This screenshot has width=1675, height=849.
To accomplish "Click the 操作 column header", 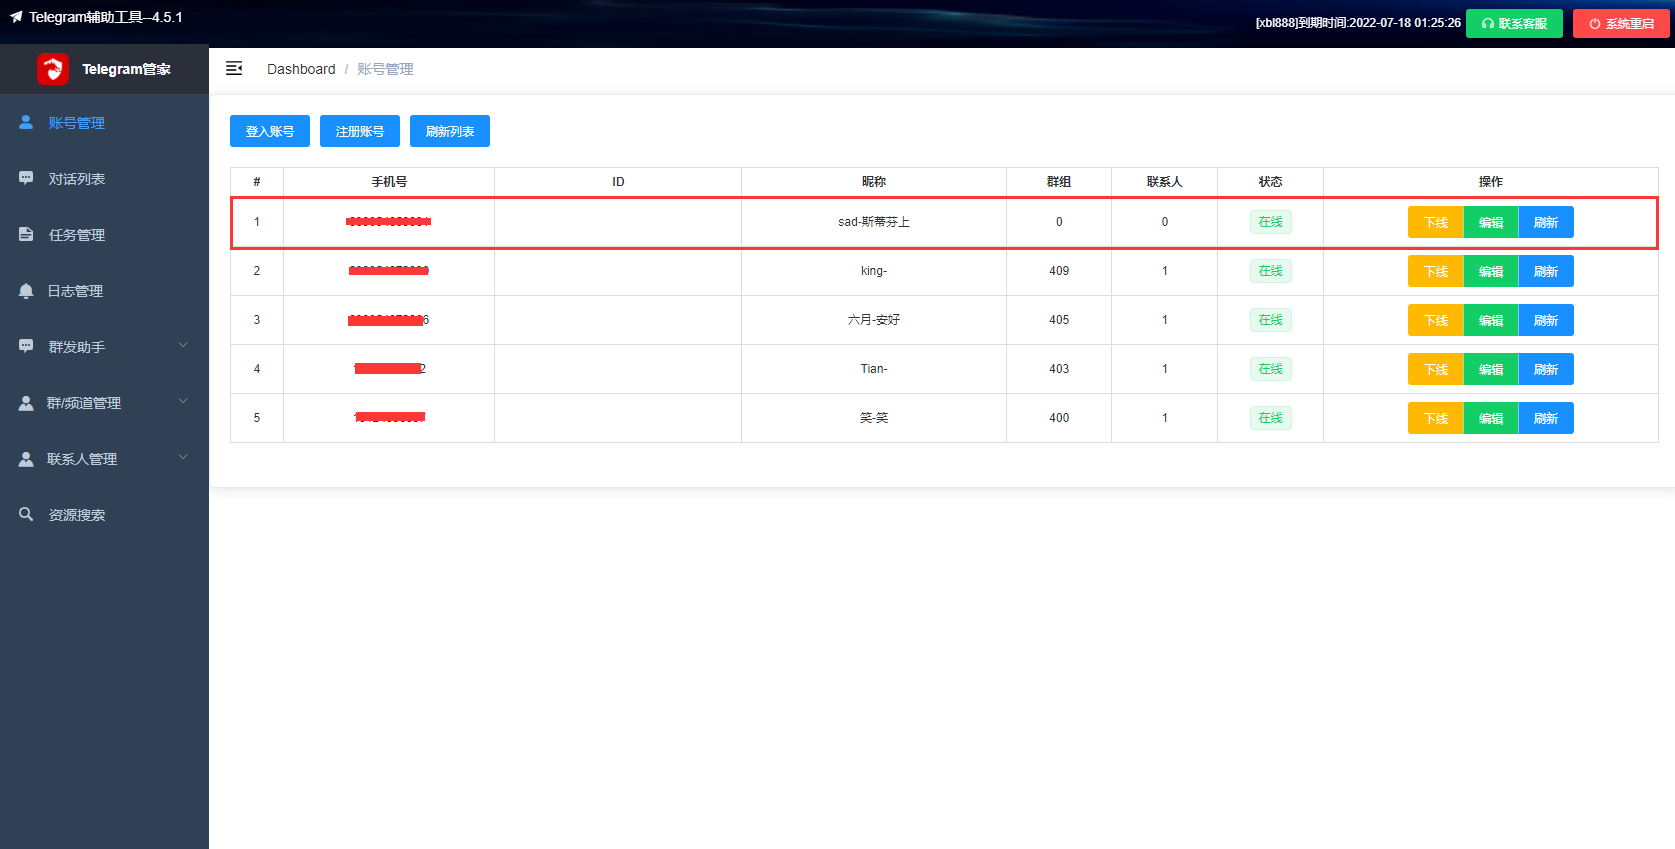I will (1491, 182).
